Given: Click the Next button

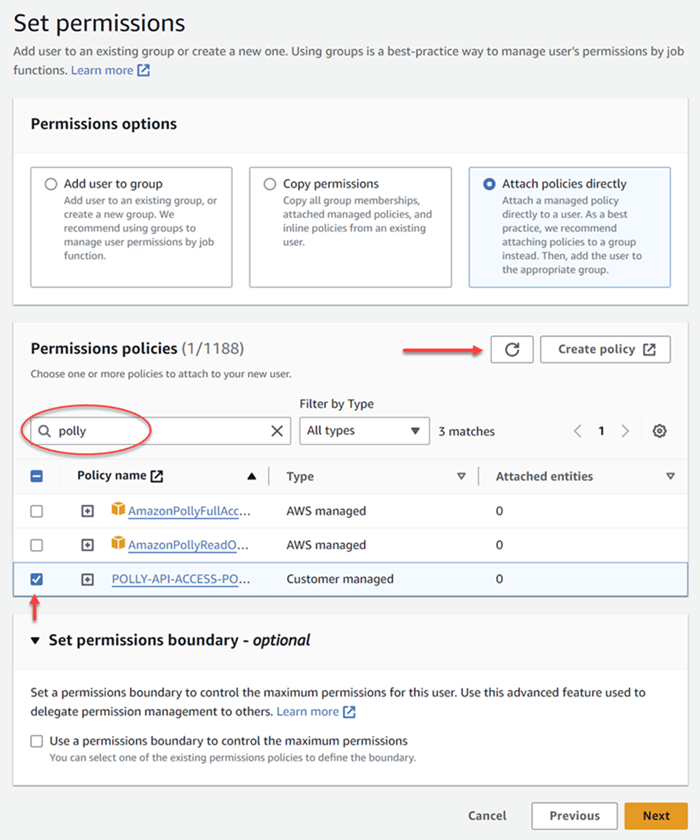Looking at the screenshot, I should click(x=656, y=815).
